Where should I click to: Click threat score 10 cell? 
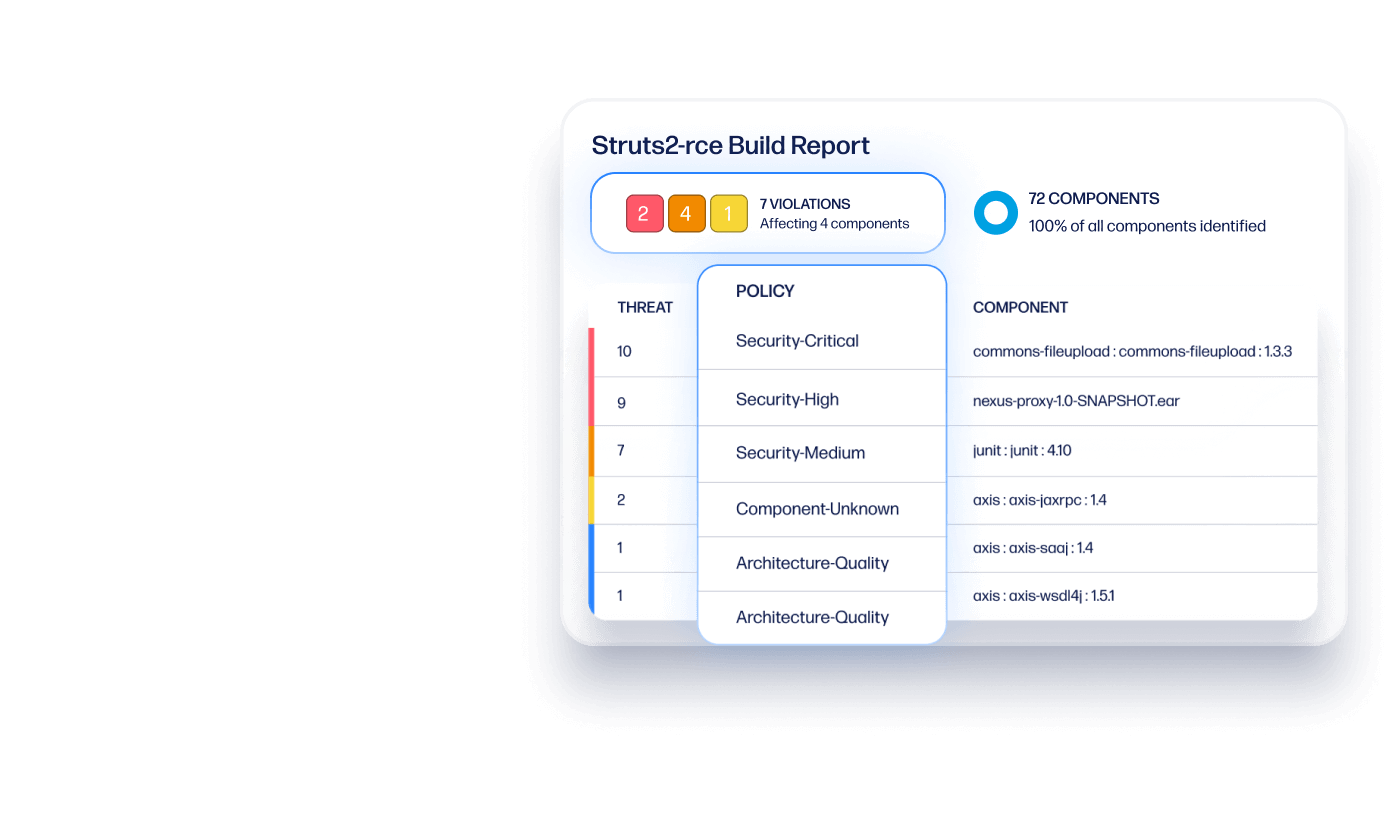point(624,352)
